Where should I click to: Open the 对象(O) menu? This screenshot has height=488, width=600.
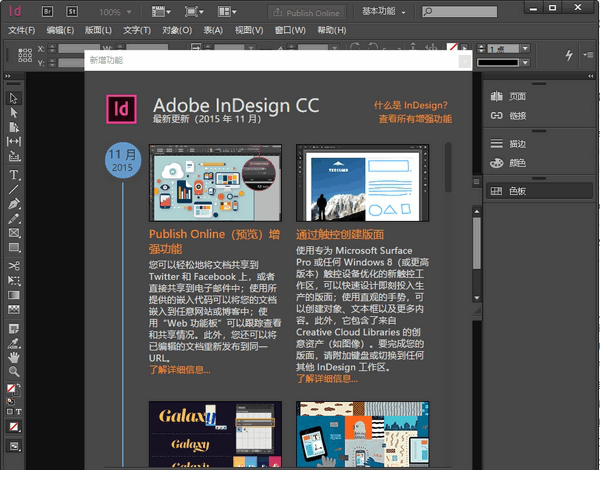tap(177, 30)
